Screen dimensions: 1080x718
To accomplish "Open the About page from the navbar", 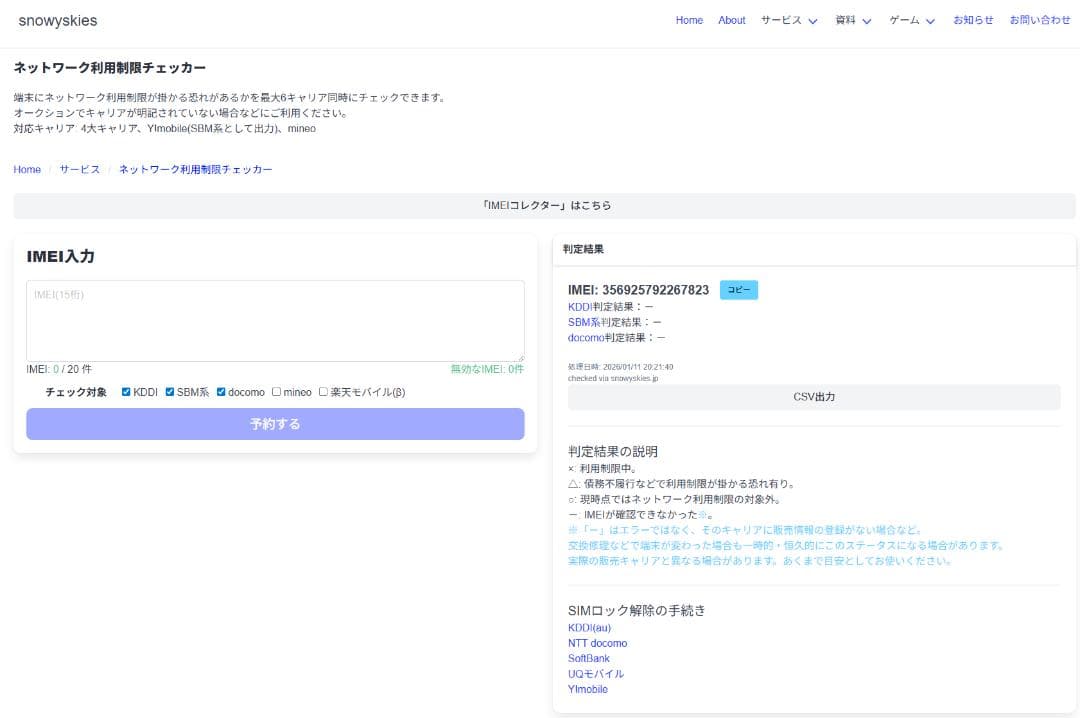I will tap(731, 20).
